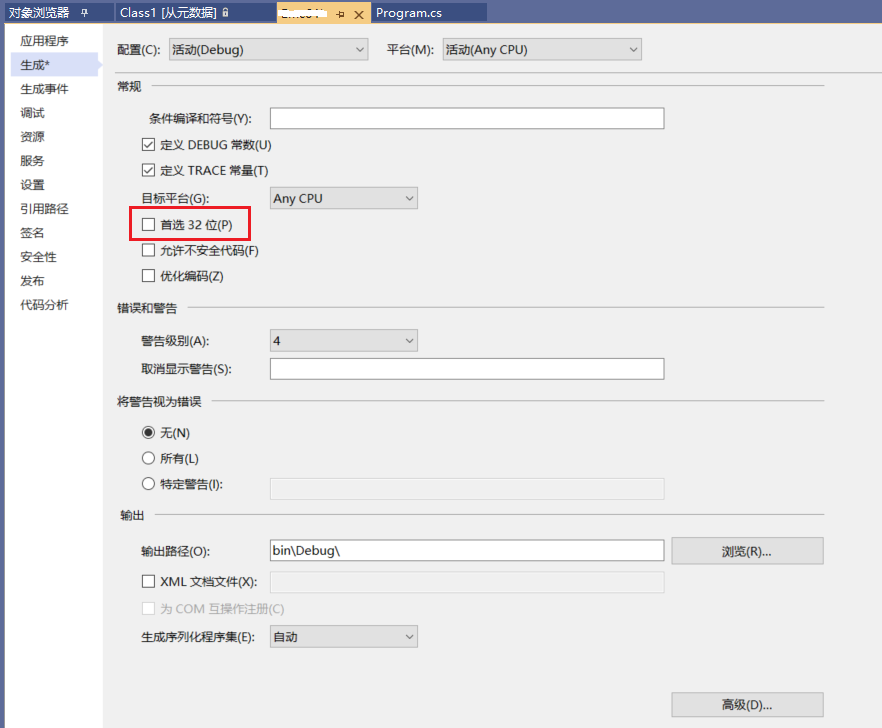The height and width of the screenshot is (728, 882).
Task: Open the 配置(C) dropdown
Action: tap(268, 50)
